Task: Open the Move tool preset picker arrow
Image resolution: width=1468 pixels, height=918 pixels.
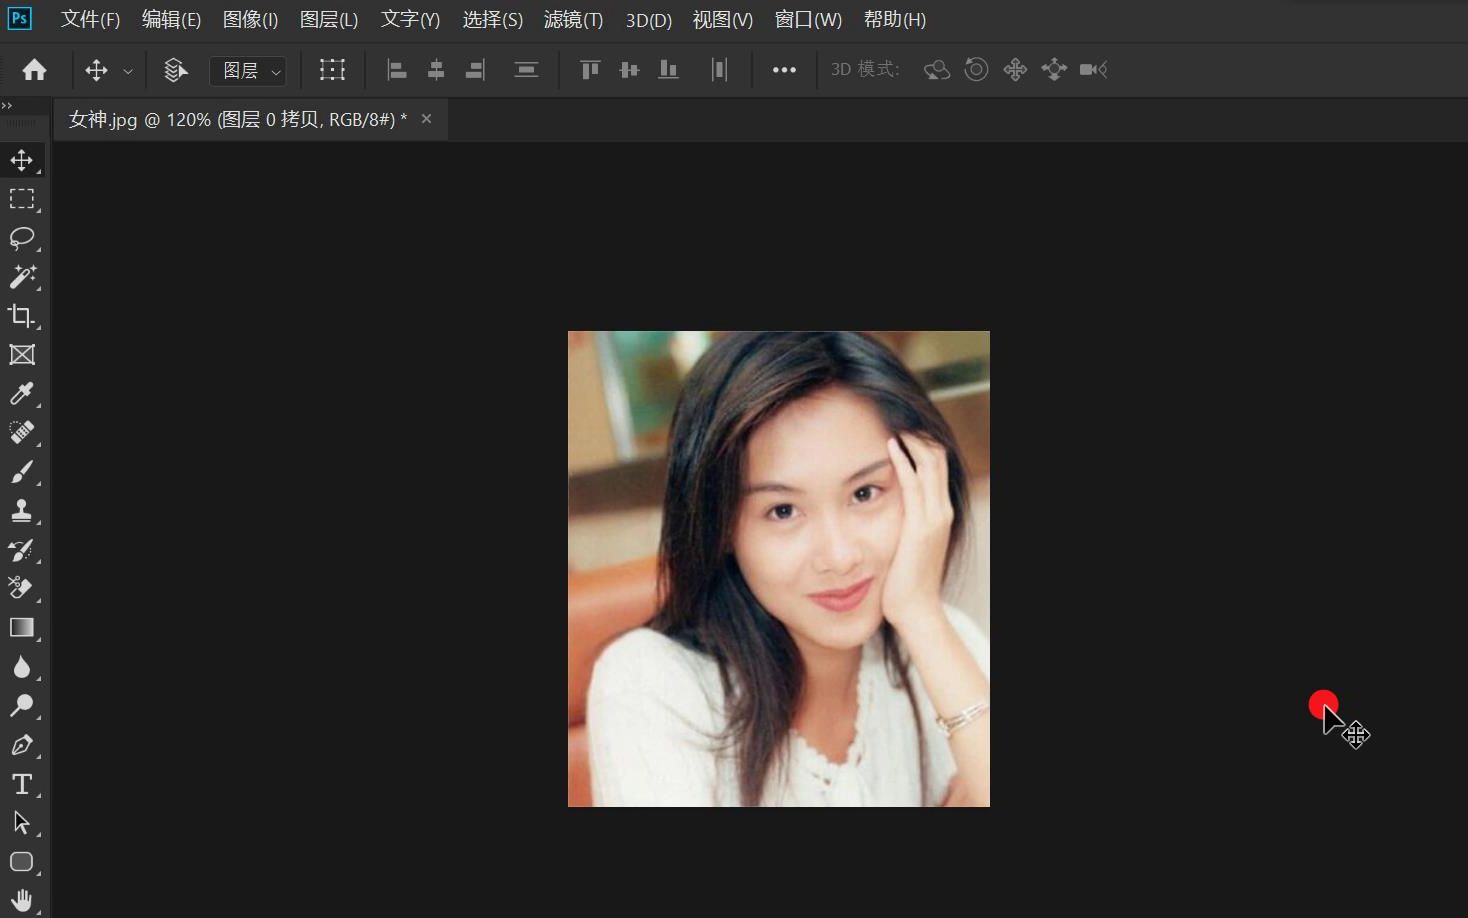Action: click(127, 71)
